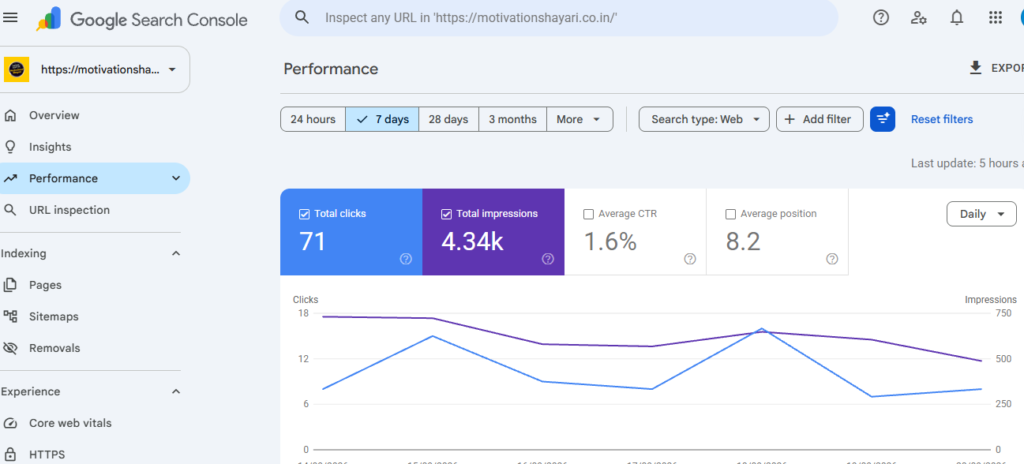1024x464 pixels.
Task: Click the 1.6% average CTR value
Action: pyautogui.click(x=610, y=241)
